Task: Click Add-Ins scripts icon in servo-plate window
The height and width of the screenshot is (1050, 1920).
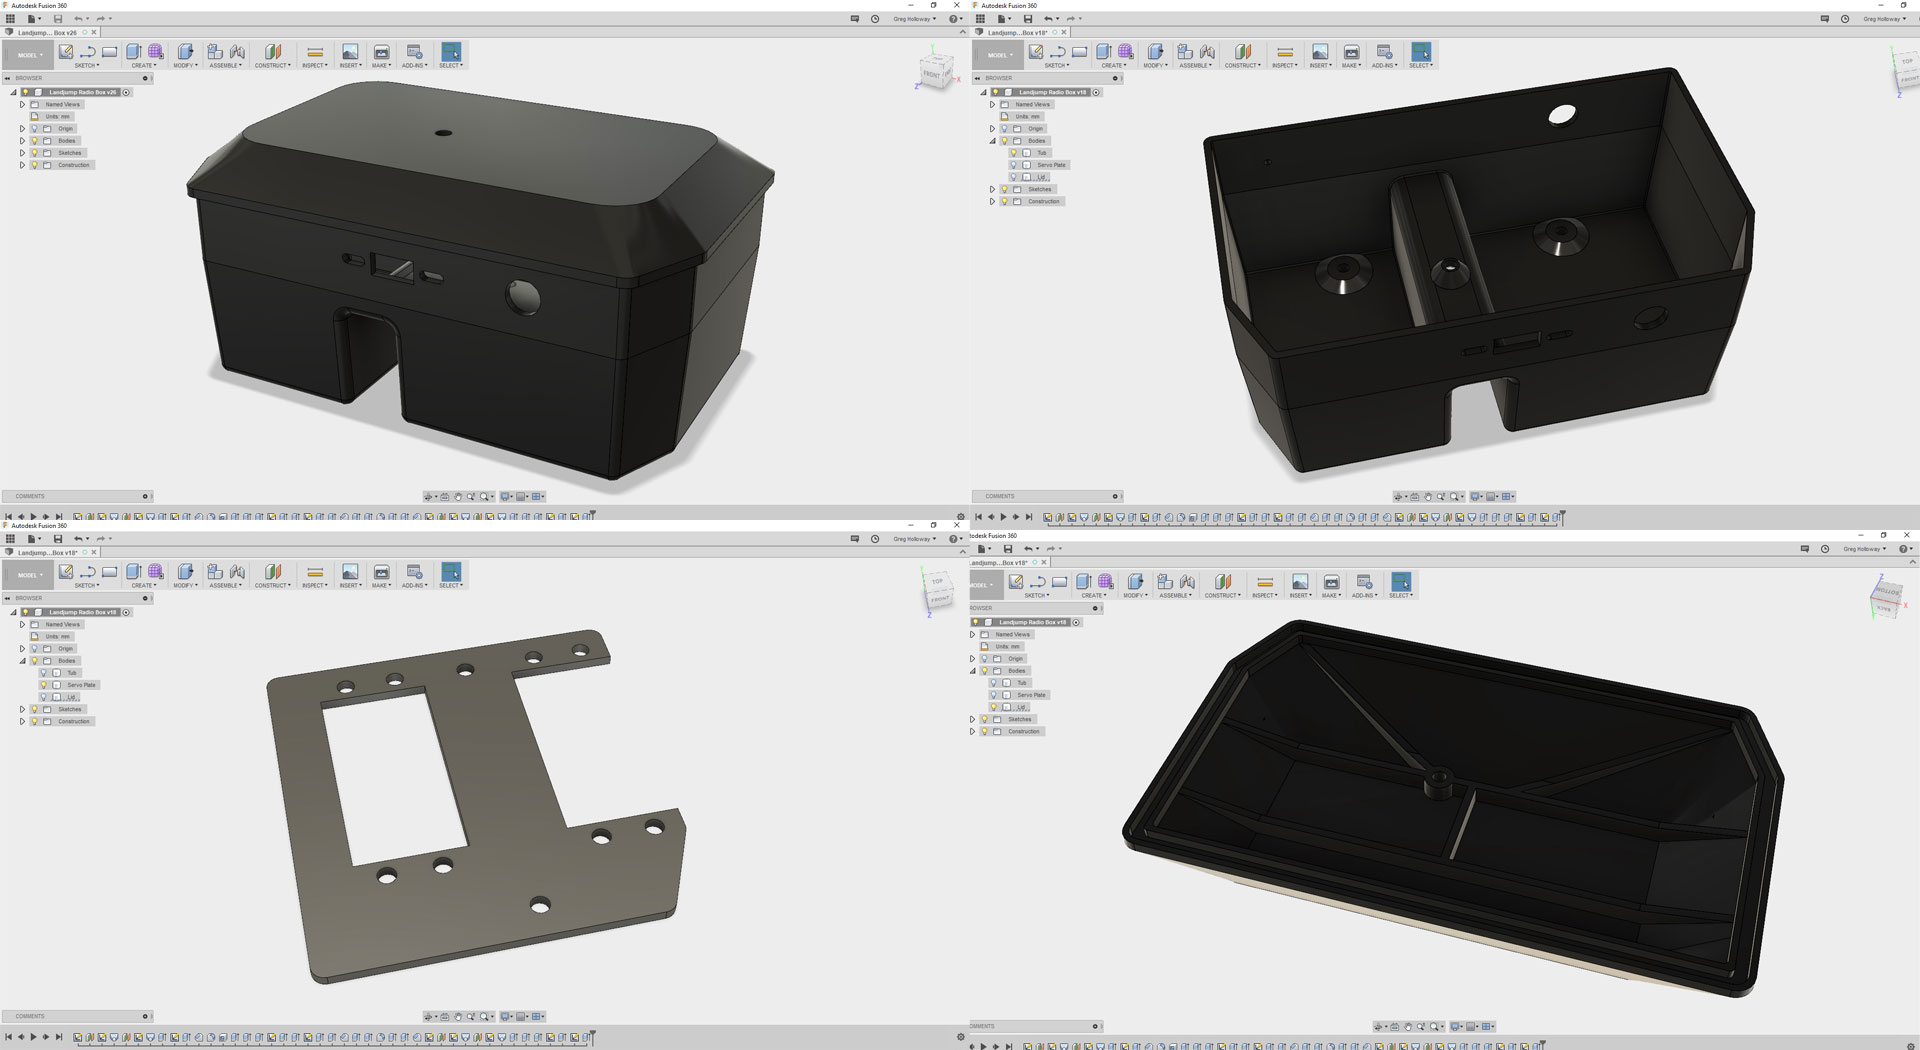Action: click(x=414, y=572)
